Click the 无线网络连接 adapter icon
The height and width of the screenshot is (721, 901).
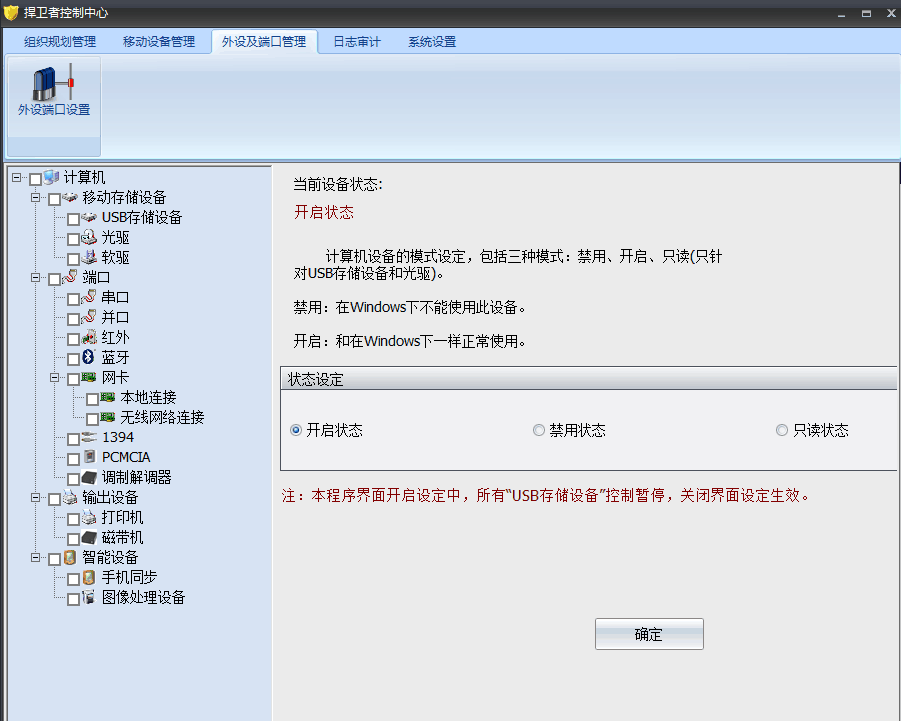pos(108,417)
